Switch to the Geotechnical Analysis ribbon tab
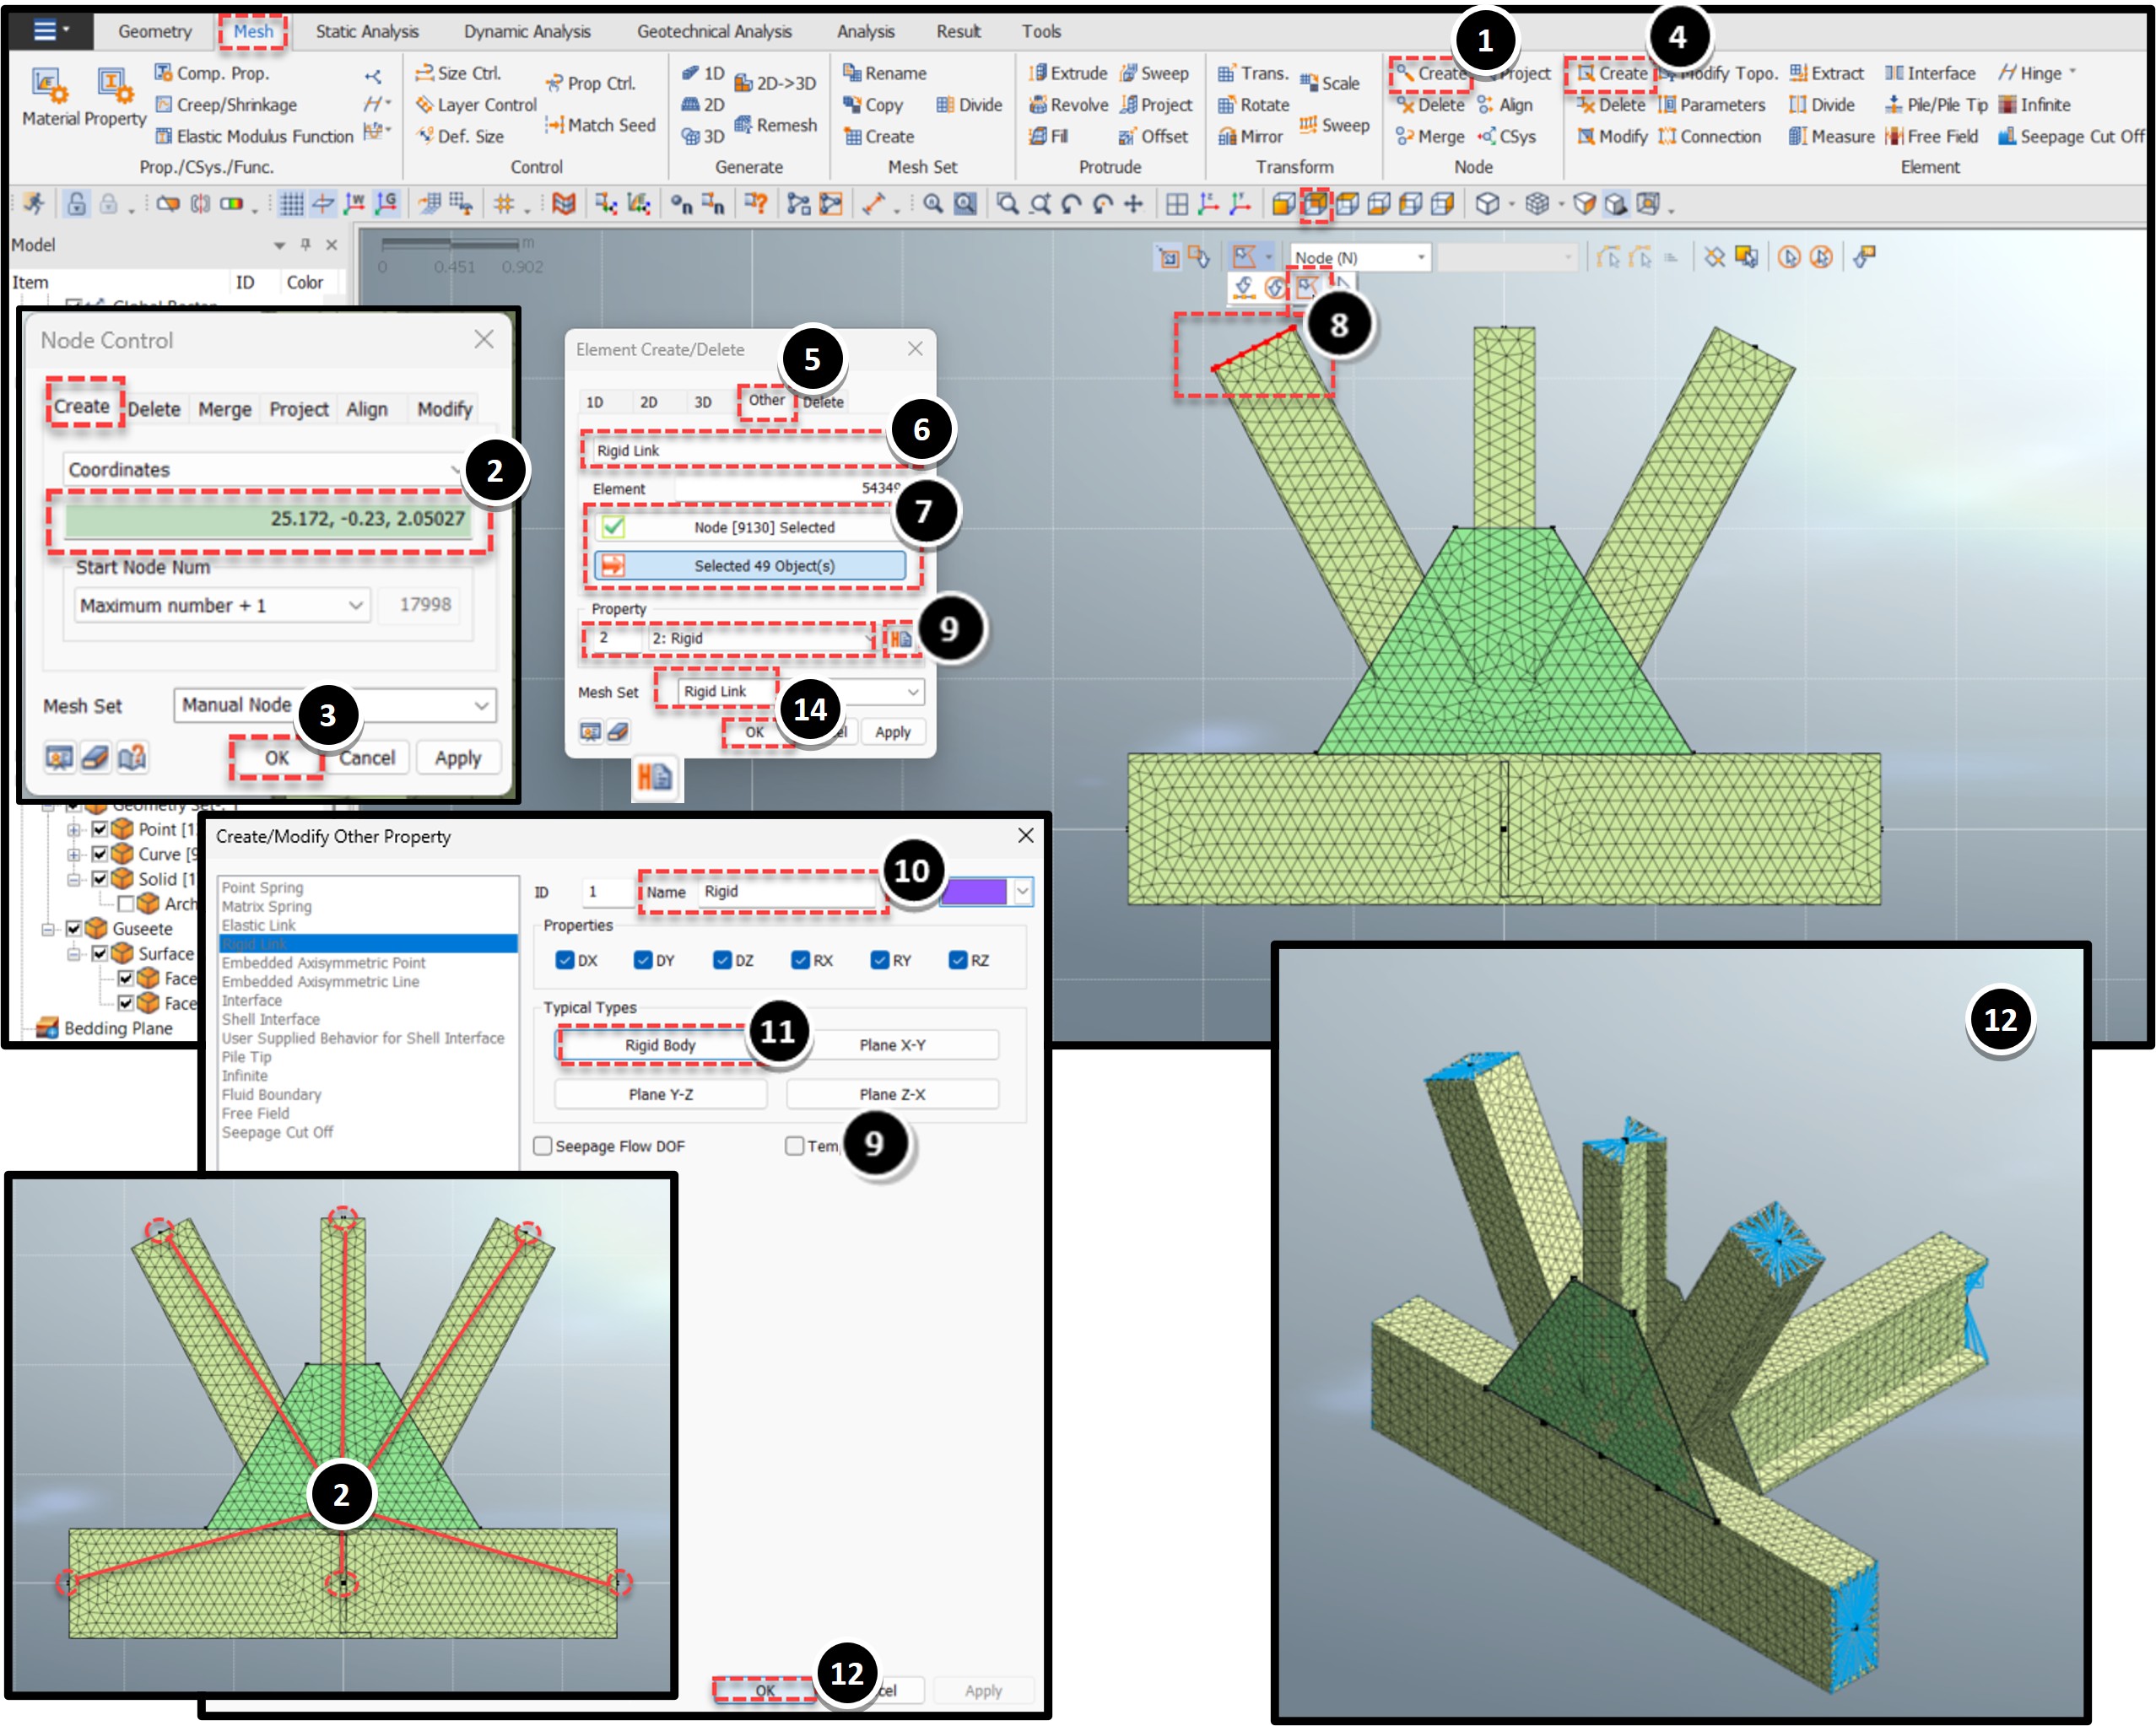The image size is (2156, 1726). [714, 31]
